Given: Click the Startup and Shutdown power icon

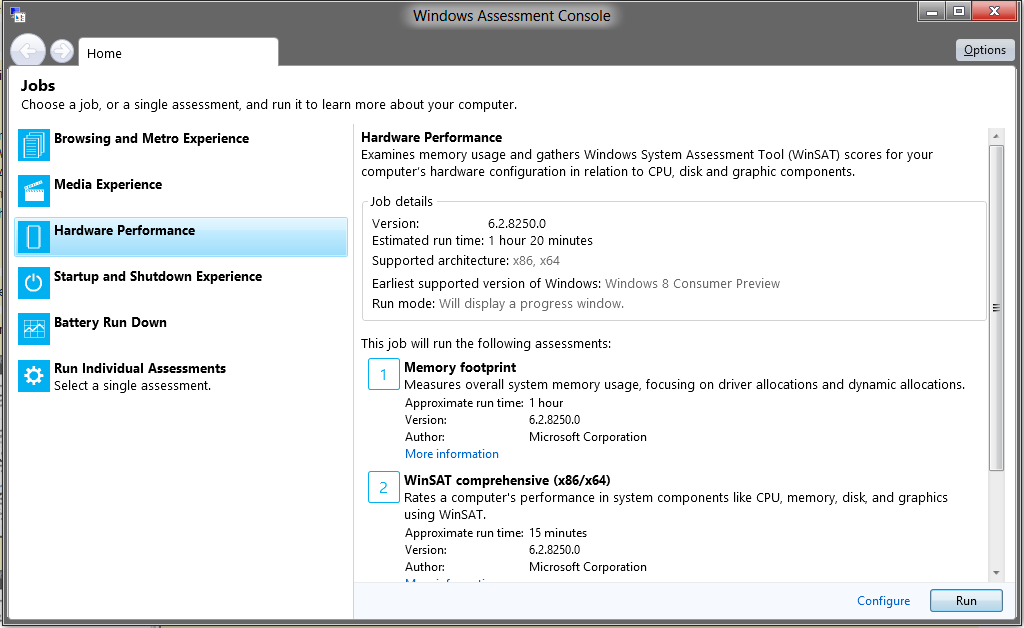Looking at the screenshot, I should (x=33, y=283).
